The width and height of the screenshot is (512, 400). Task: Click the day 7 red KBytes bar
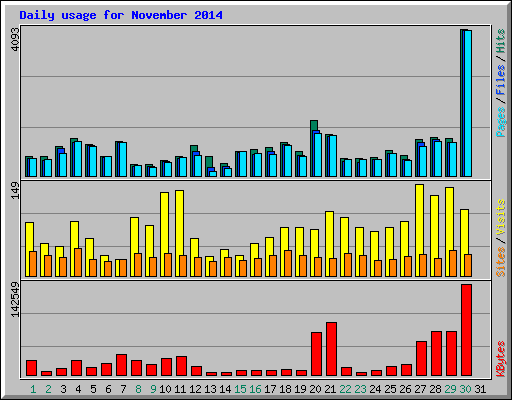pos(121,365)
